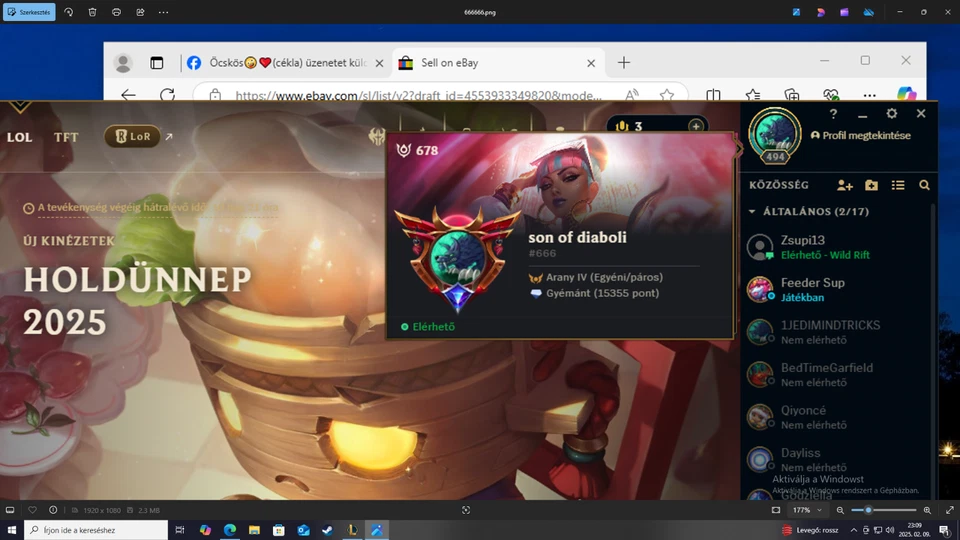The image size is (960, 540).
Task: Open the LoR badge link
Action: click(132, 137)
